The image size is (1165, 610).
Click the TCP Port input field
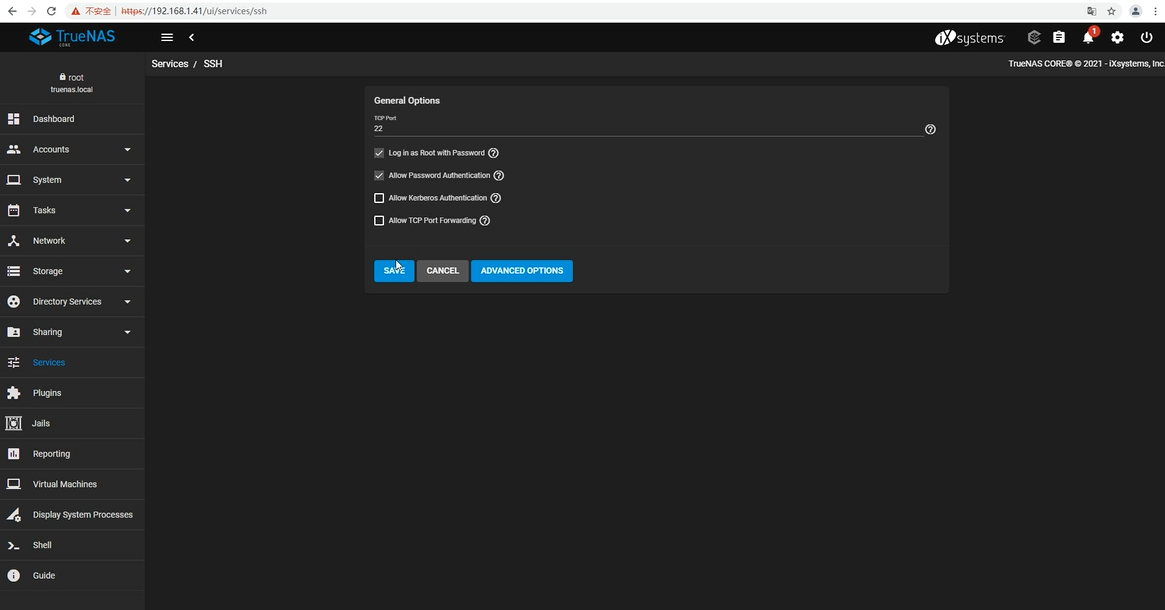645,129
